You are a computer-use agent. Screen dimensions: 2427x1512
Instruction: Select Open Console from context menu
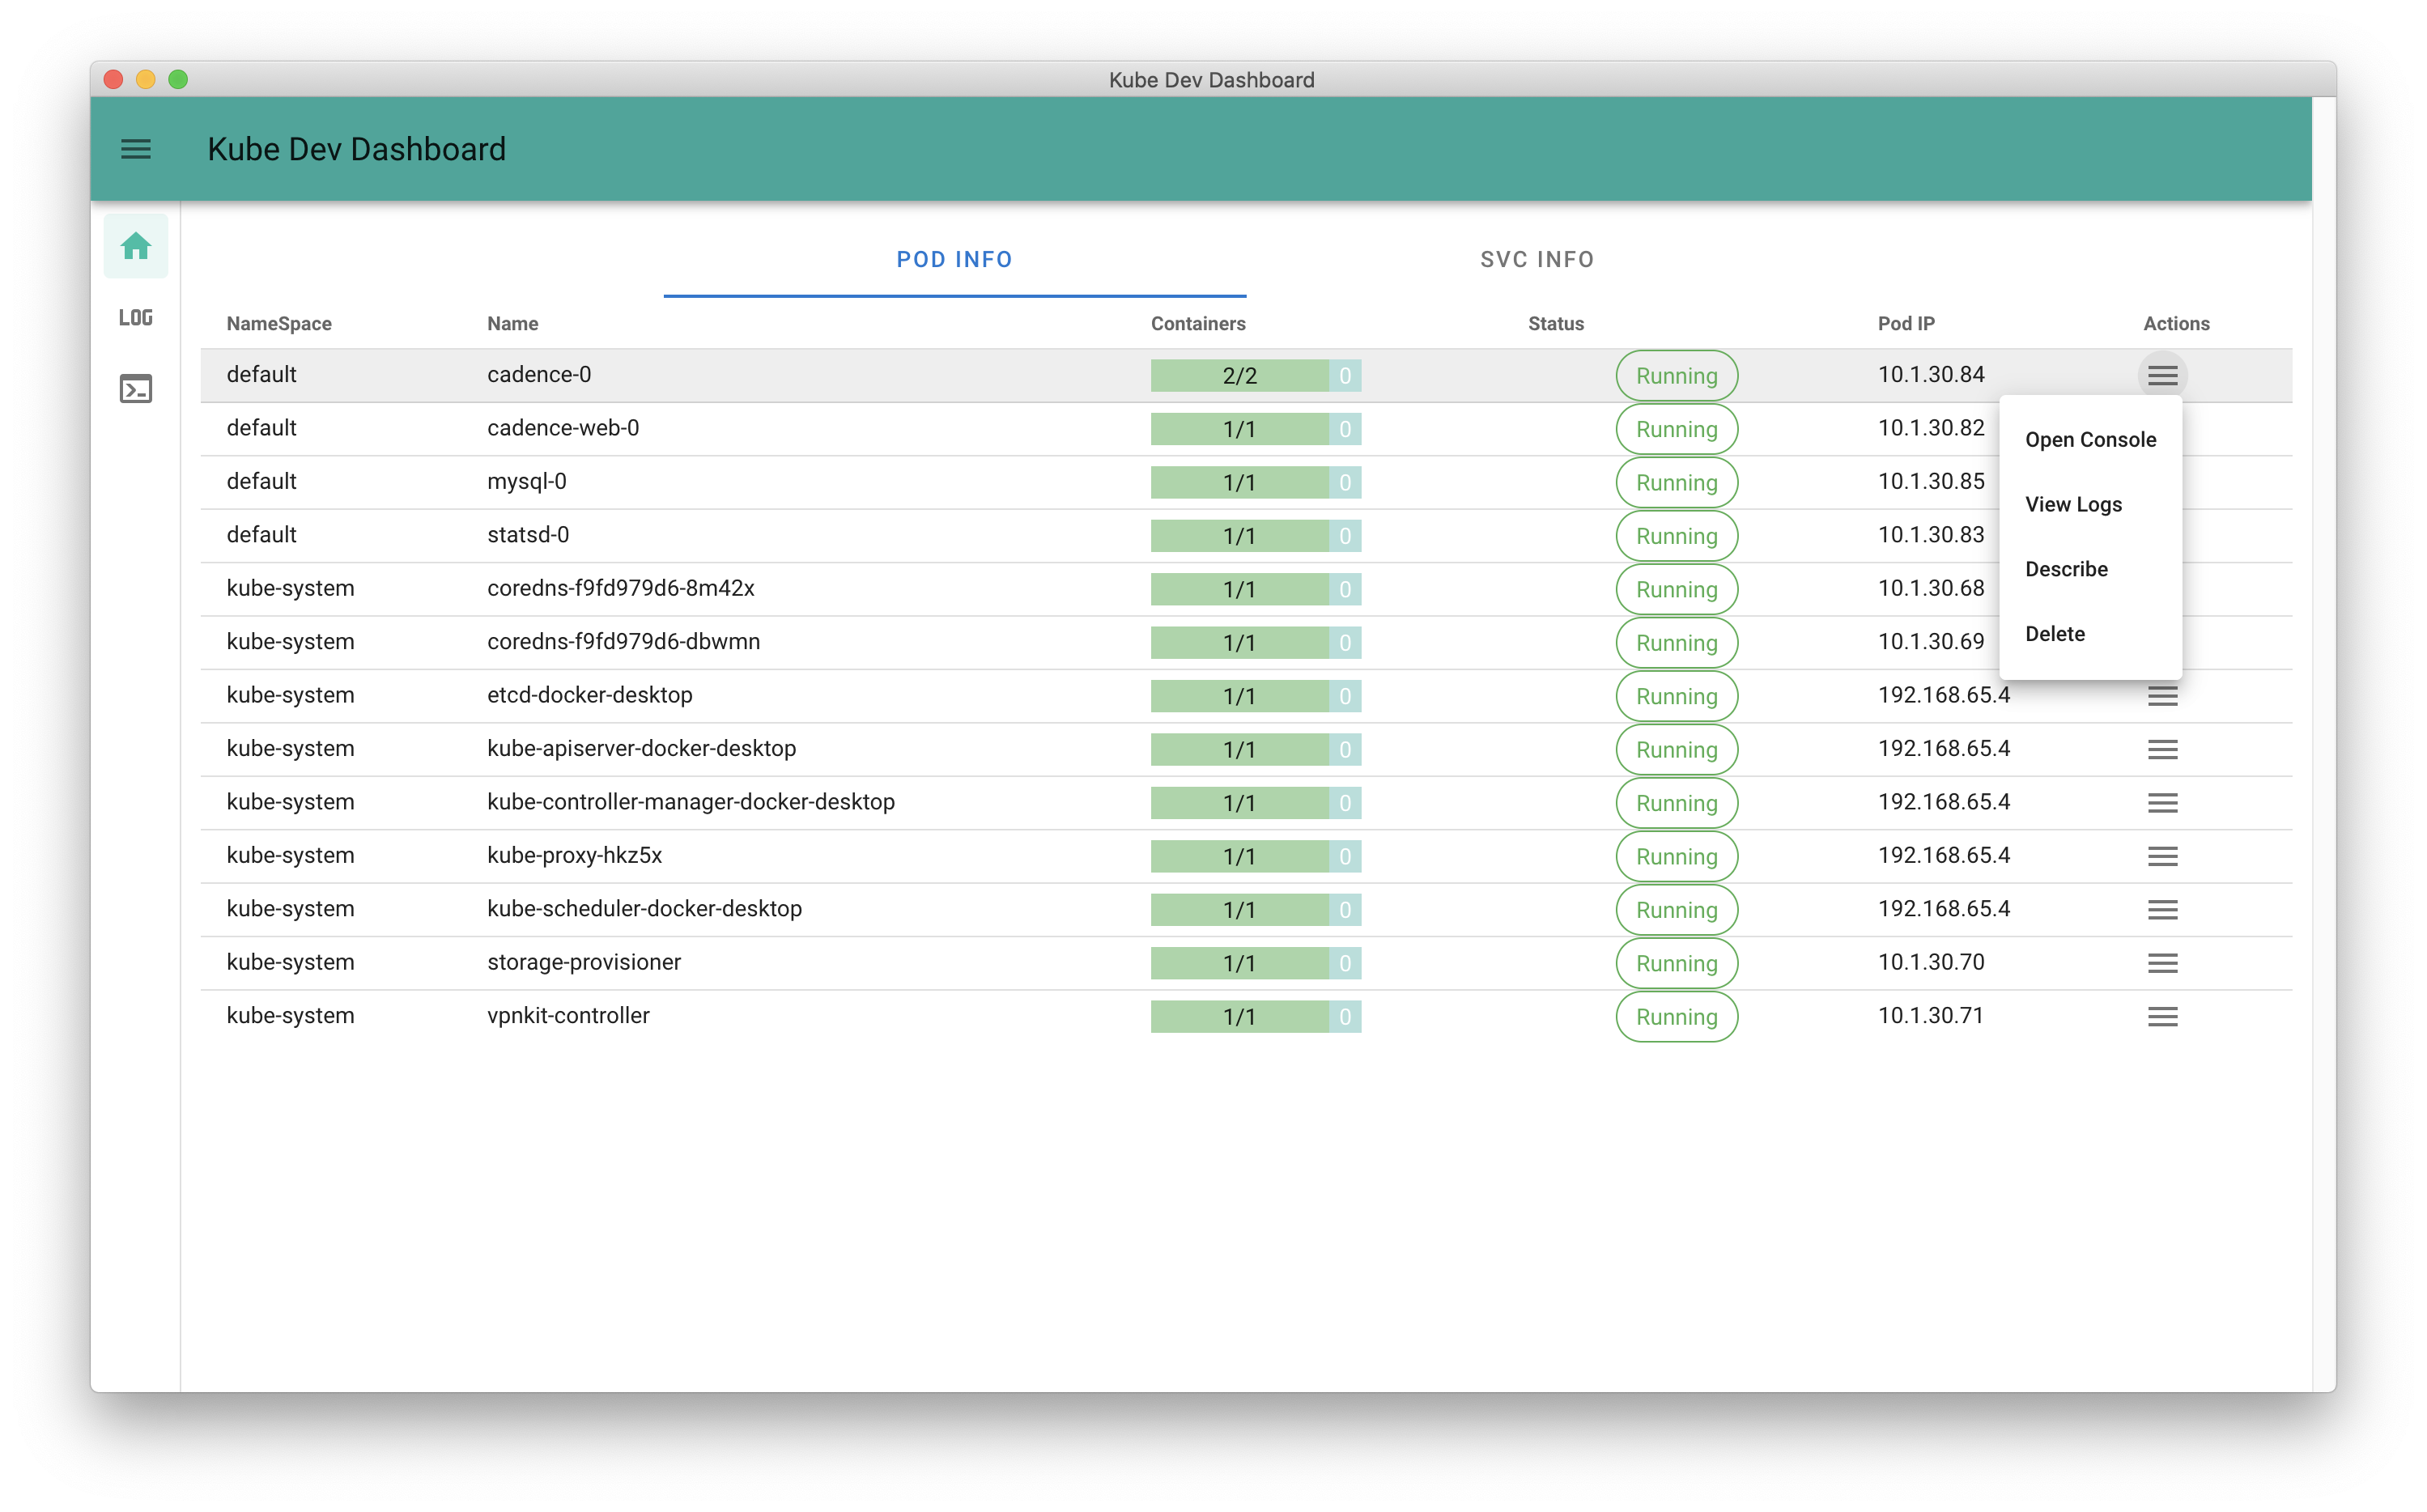[2090, 440]
